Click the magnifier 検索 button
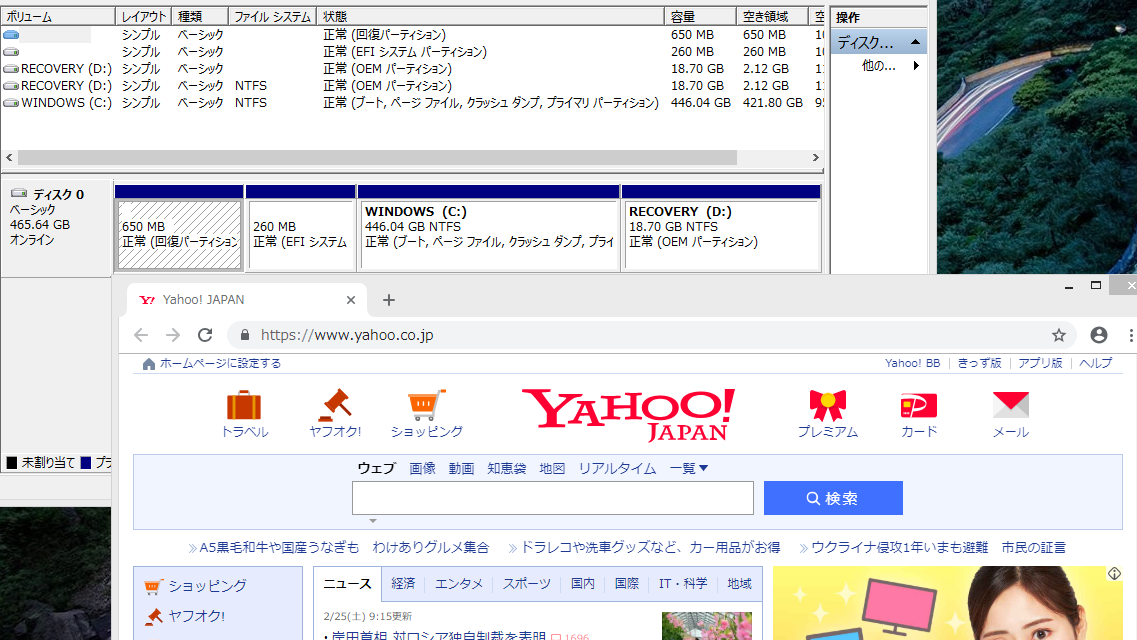Screen dimensions: 1137x640 pos(833,498)
